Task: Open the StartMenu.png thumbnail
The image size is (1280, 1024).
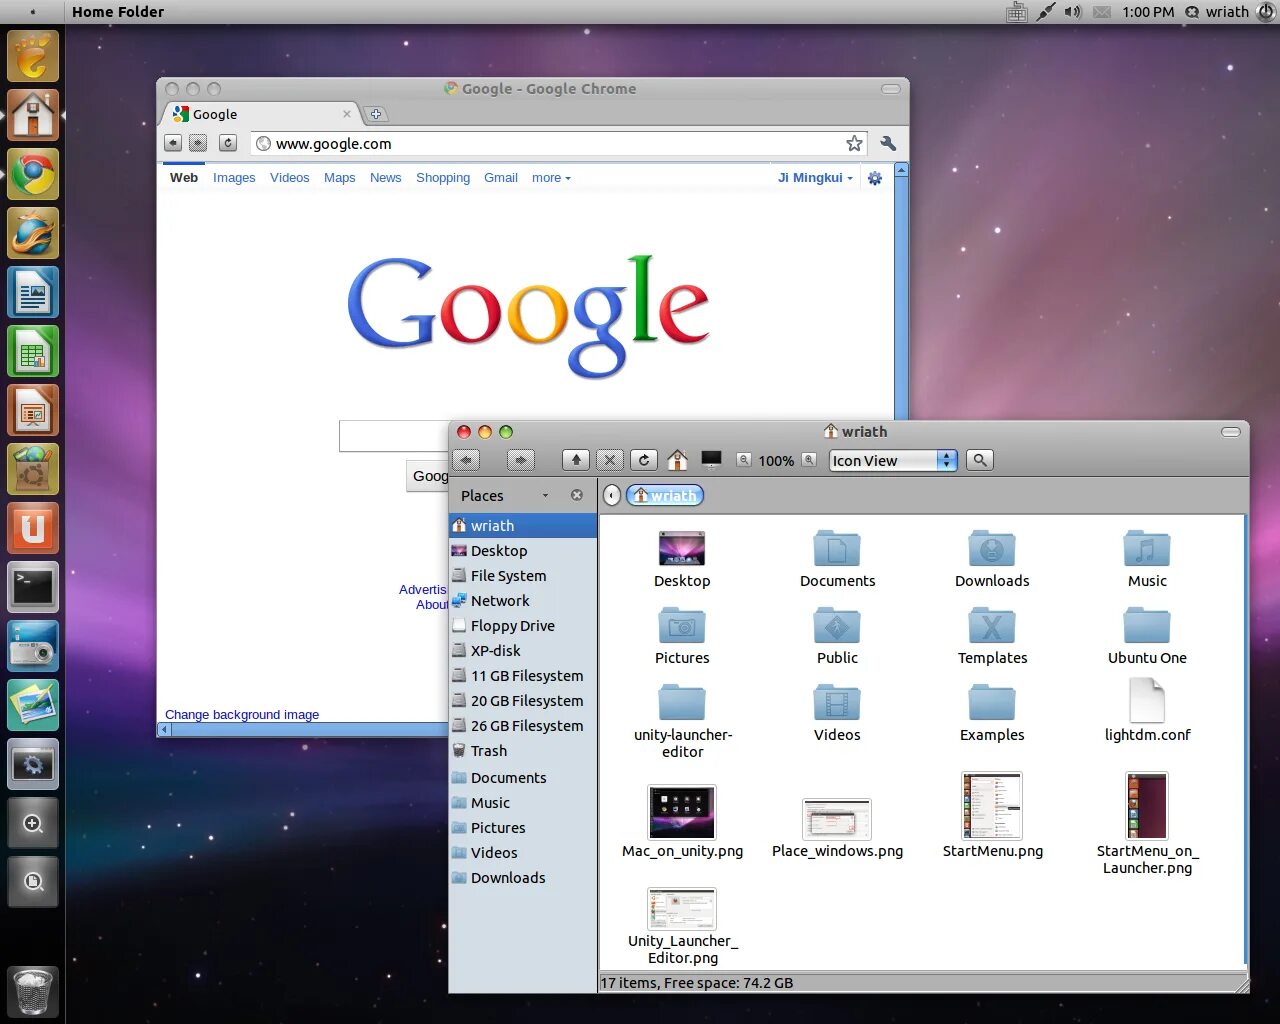Action: click(x=991, y=806)
